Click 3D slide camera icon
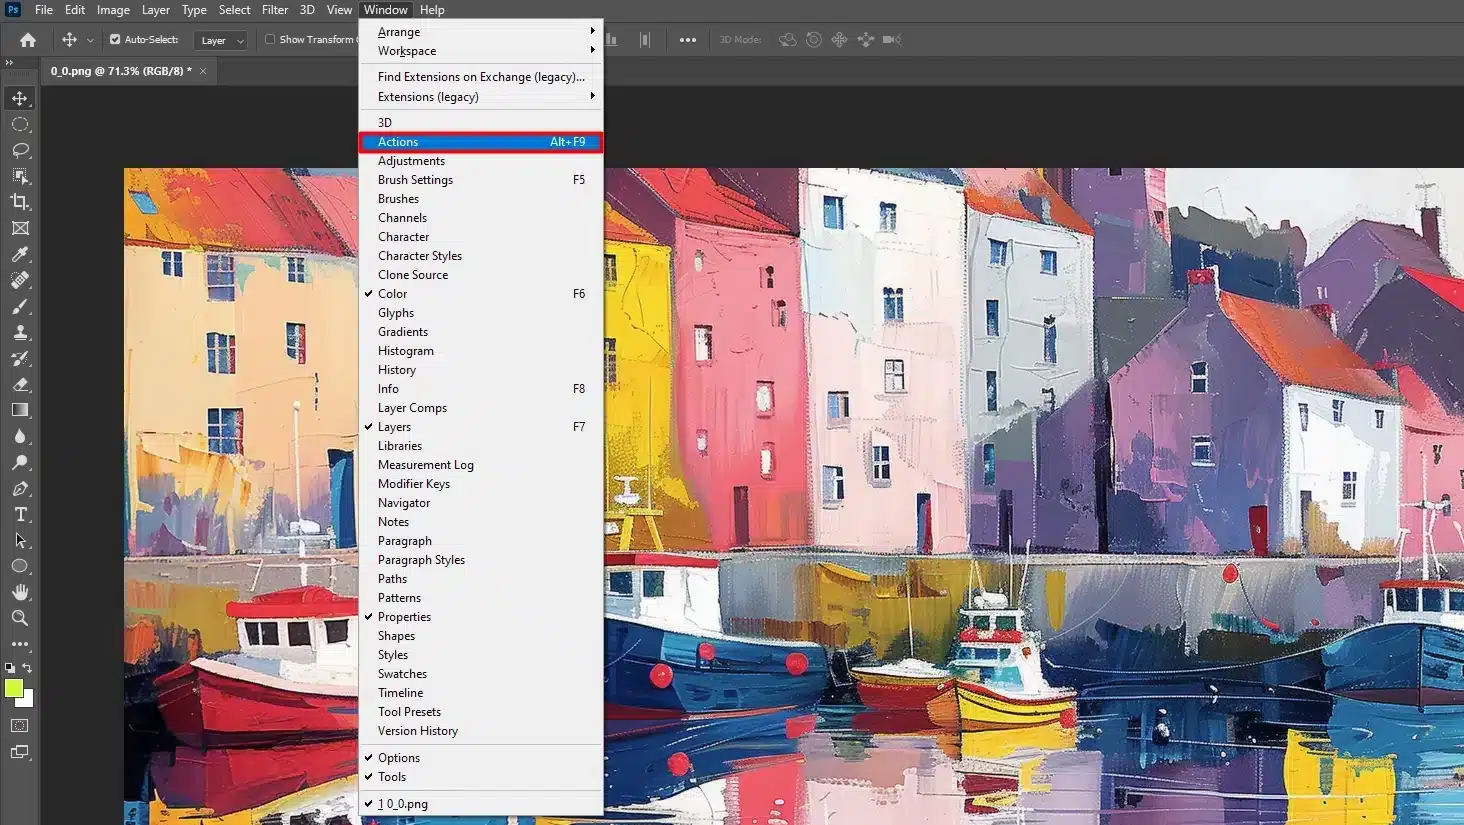Image resolution: width=1464 pixels, height=825 pixels. [x=865, y=40]
